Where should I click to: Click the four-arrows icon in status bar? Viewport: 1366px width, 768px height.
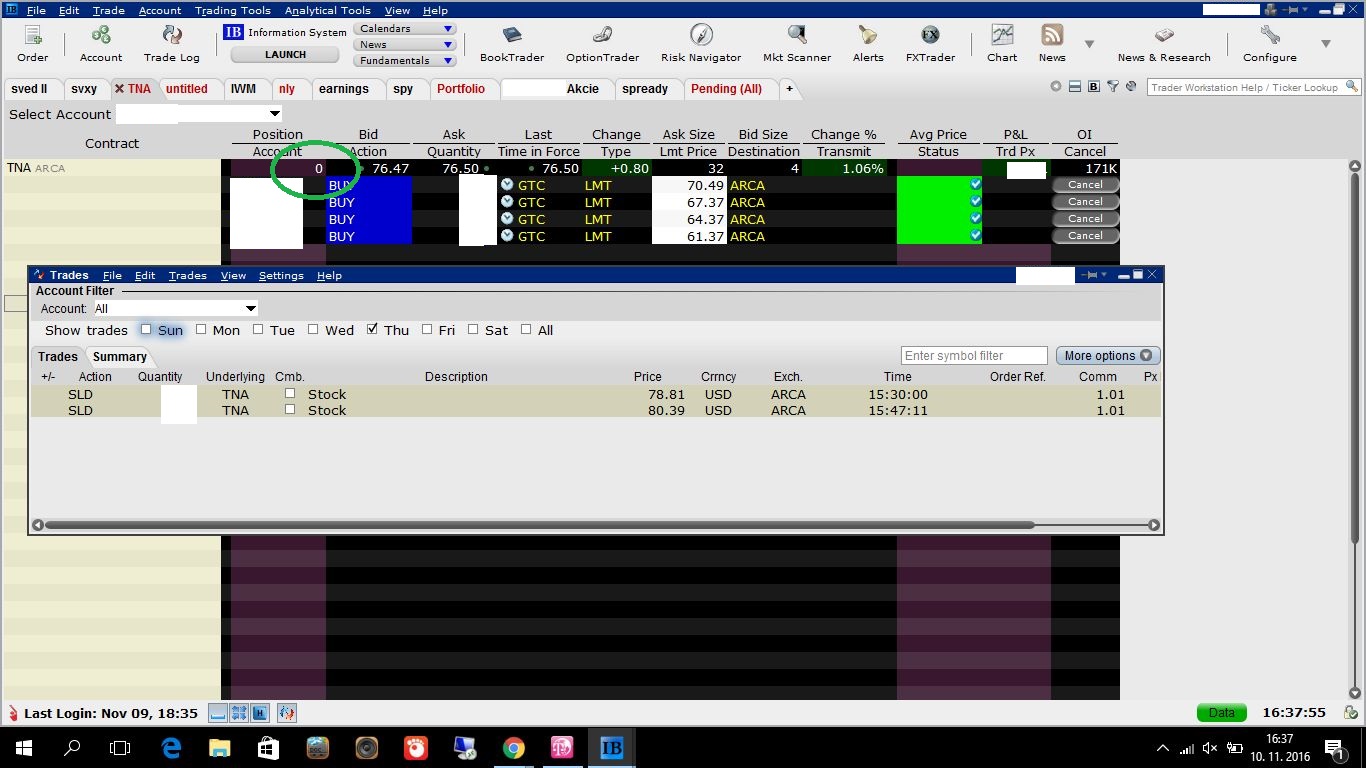coord(239,713)
